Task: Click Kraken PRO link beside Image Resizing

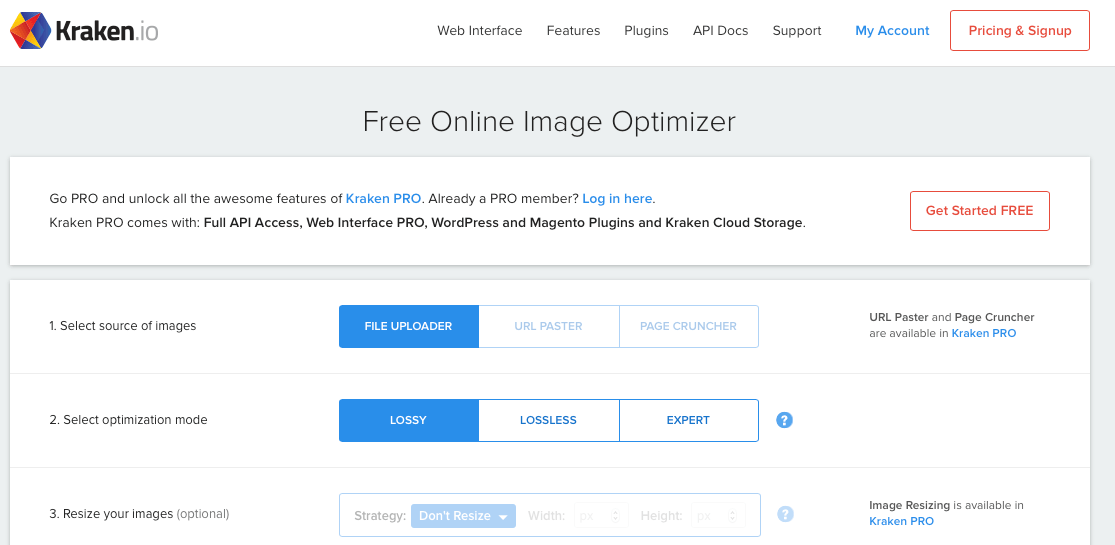Action: pyautogui.click(x=901, y=521)
